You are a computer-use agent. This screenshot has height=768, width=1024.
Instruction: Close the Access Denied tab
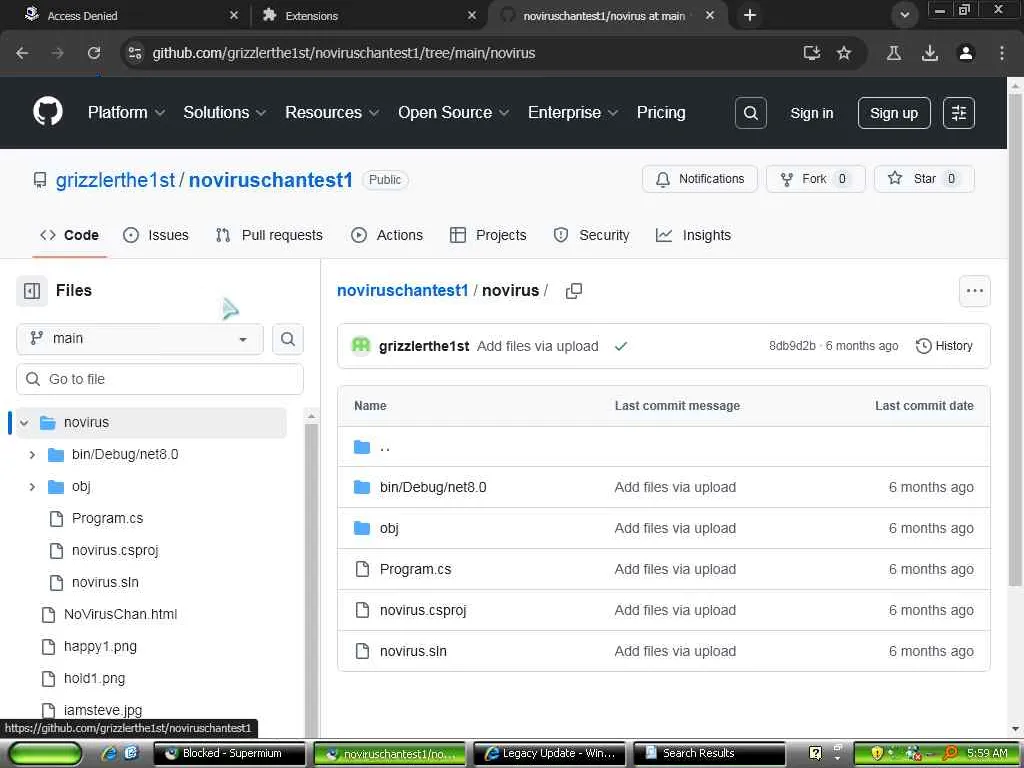[x=234, y=15]
